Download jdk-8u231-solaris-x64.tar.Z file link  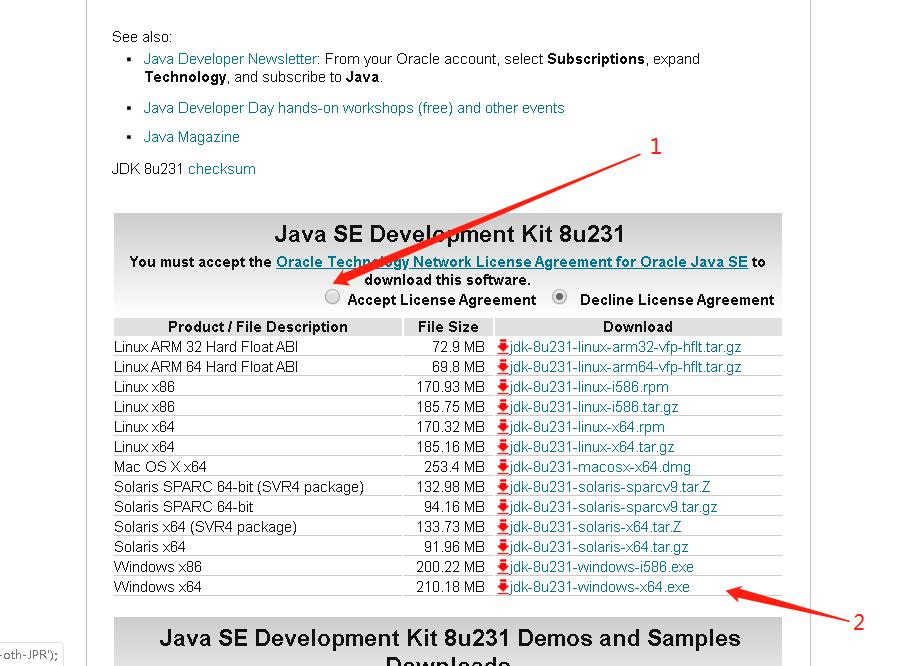[596, 527]
